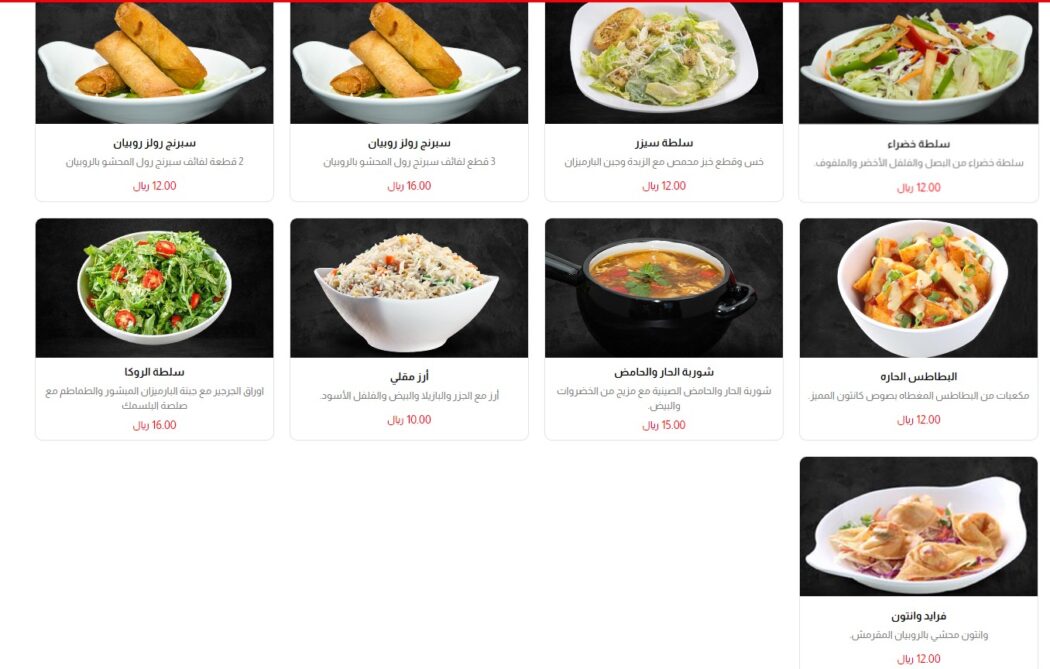
Task: Select the hot and sour soup pot image
Action: (x=664, y=288)
